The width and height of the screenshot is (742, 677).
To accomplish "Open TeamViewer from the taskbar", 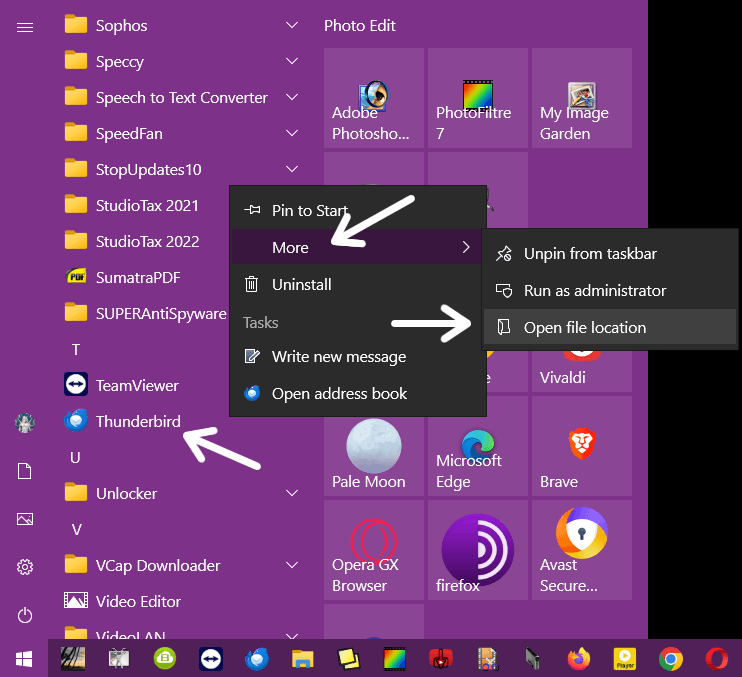I will point(211,659).
